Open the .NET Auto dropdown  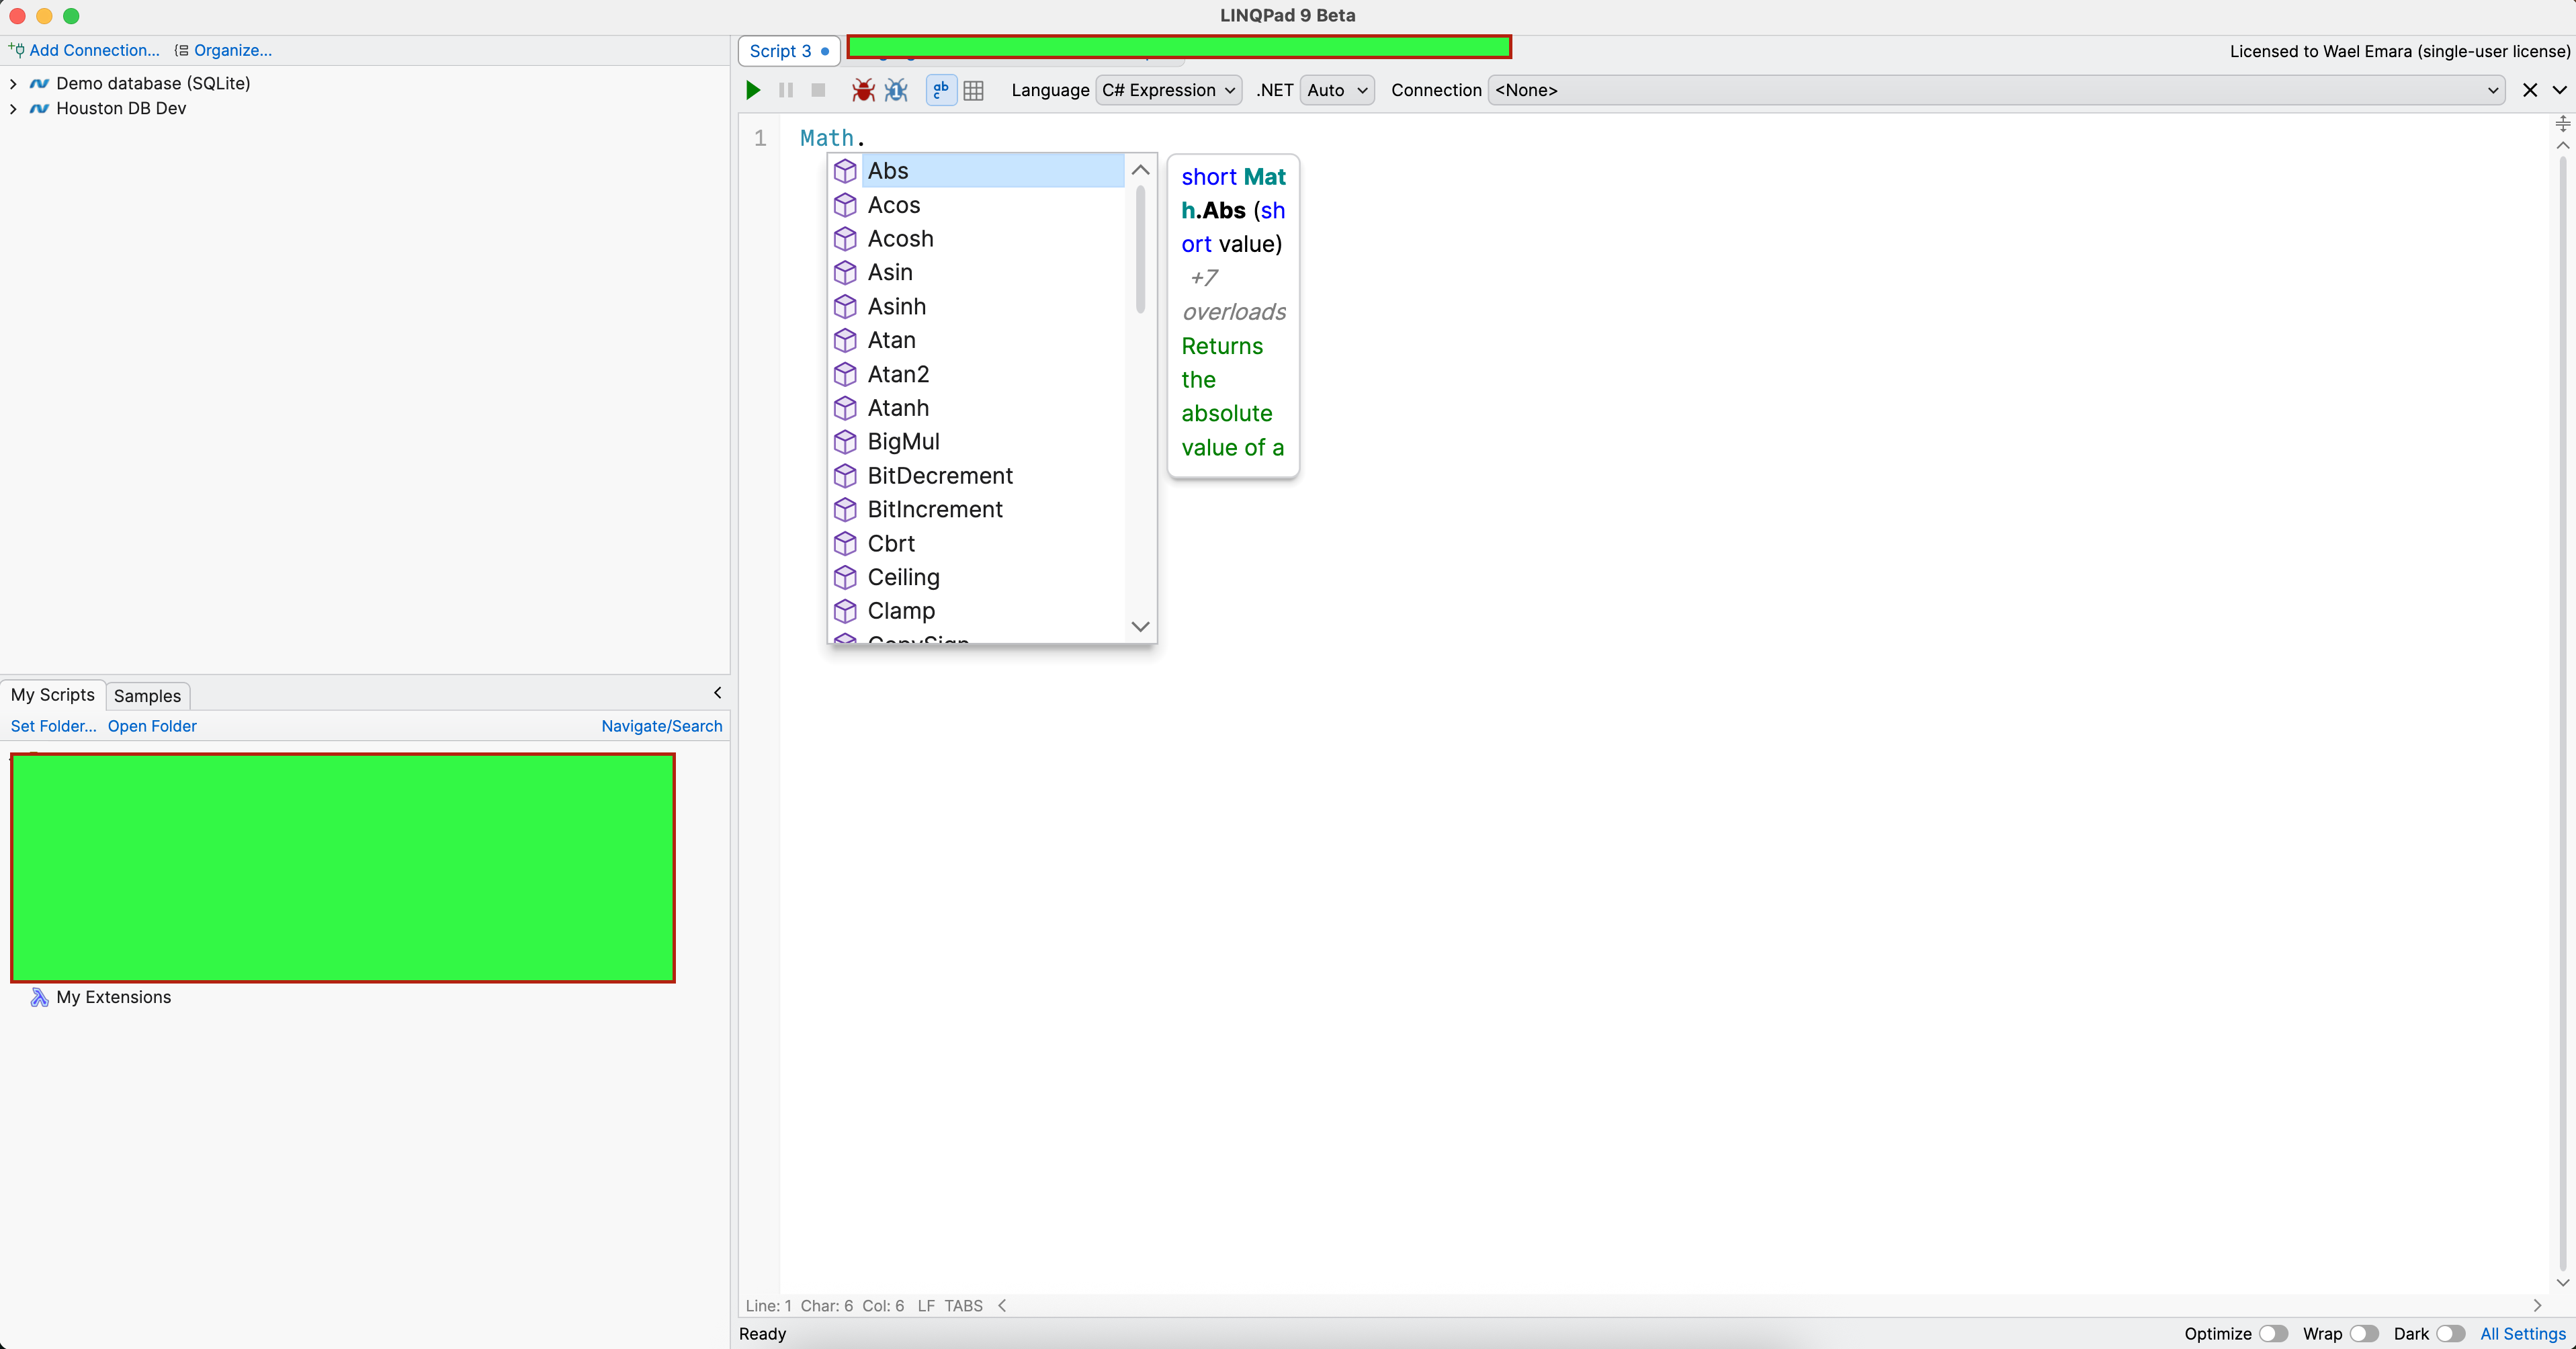point(1336,90)
